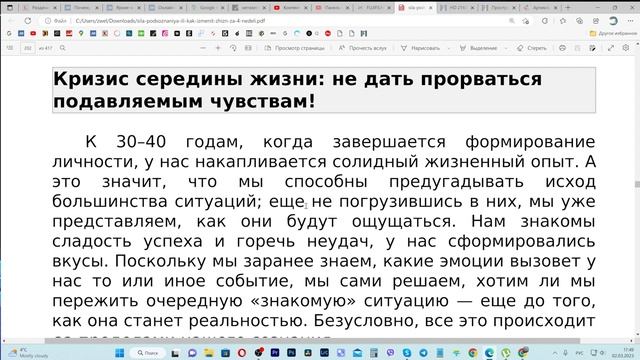Close the active PDF tab
This screenshot has width=640, height=360.
[430, 7]
